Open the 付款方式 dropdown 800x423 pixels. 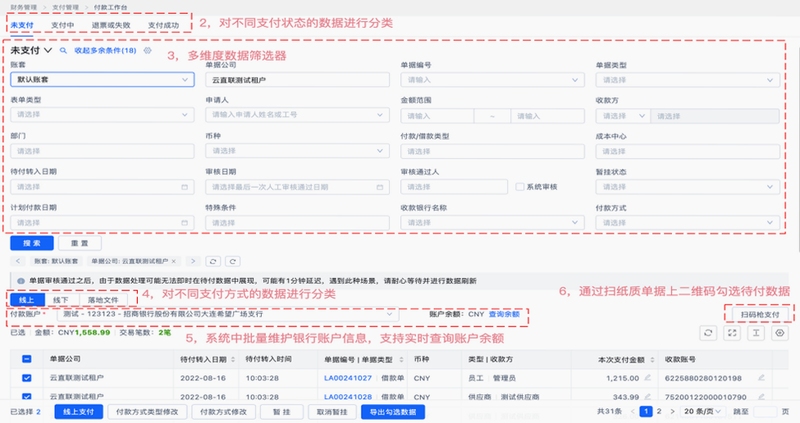[687, 223]
